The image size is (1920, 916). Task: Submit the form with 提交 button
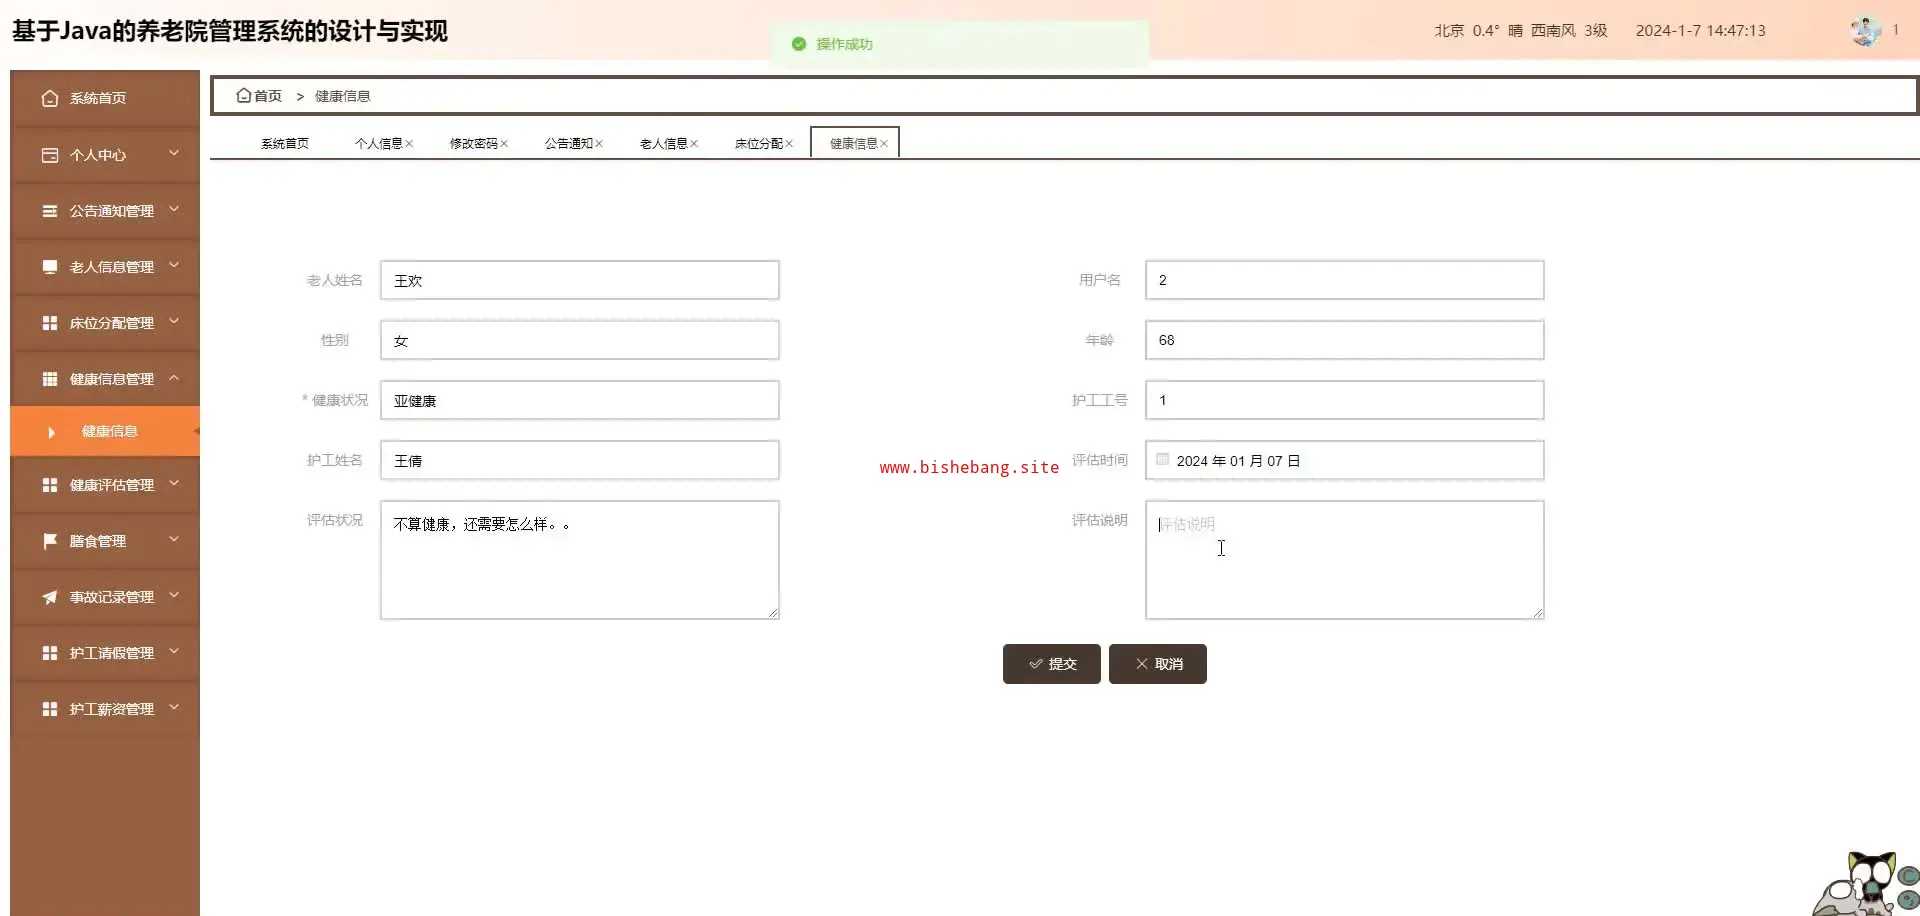coord(1052,664)
